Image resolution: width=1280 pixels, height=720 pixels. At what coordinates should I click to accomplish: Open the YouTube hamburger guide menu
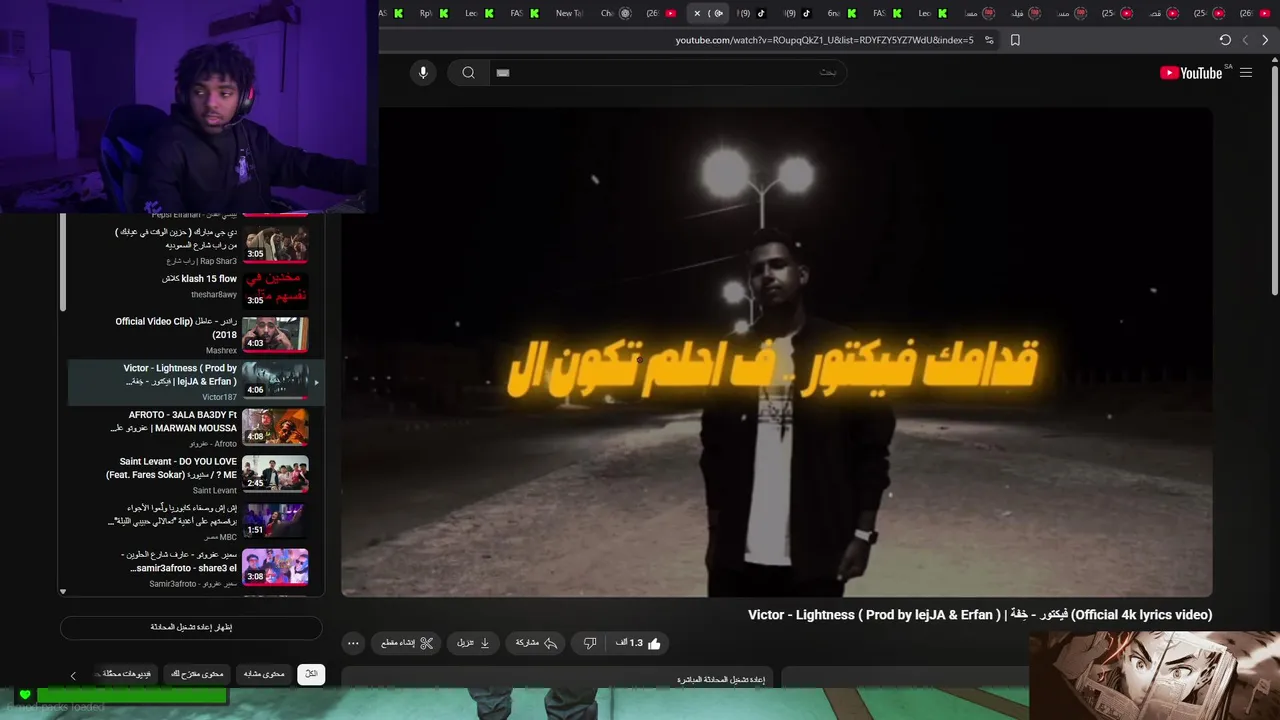click(1246, 72)
